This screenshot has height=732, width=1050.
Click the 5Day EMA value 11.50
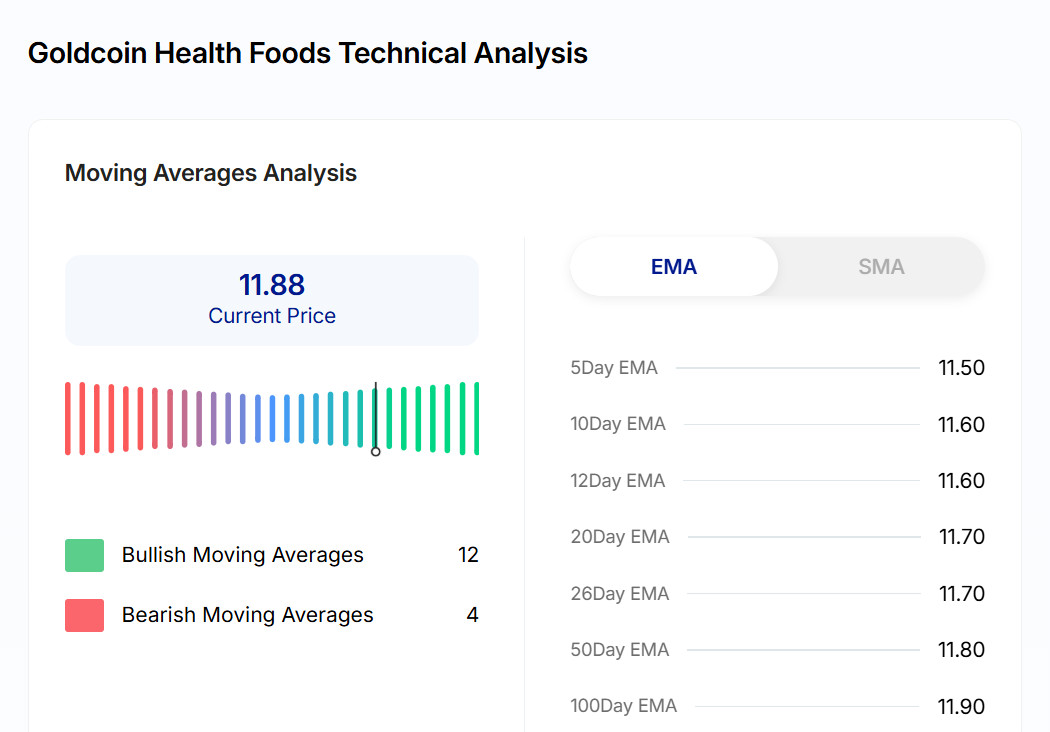point(961,368)
